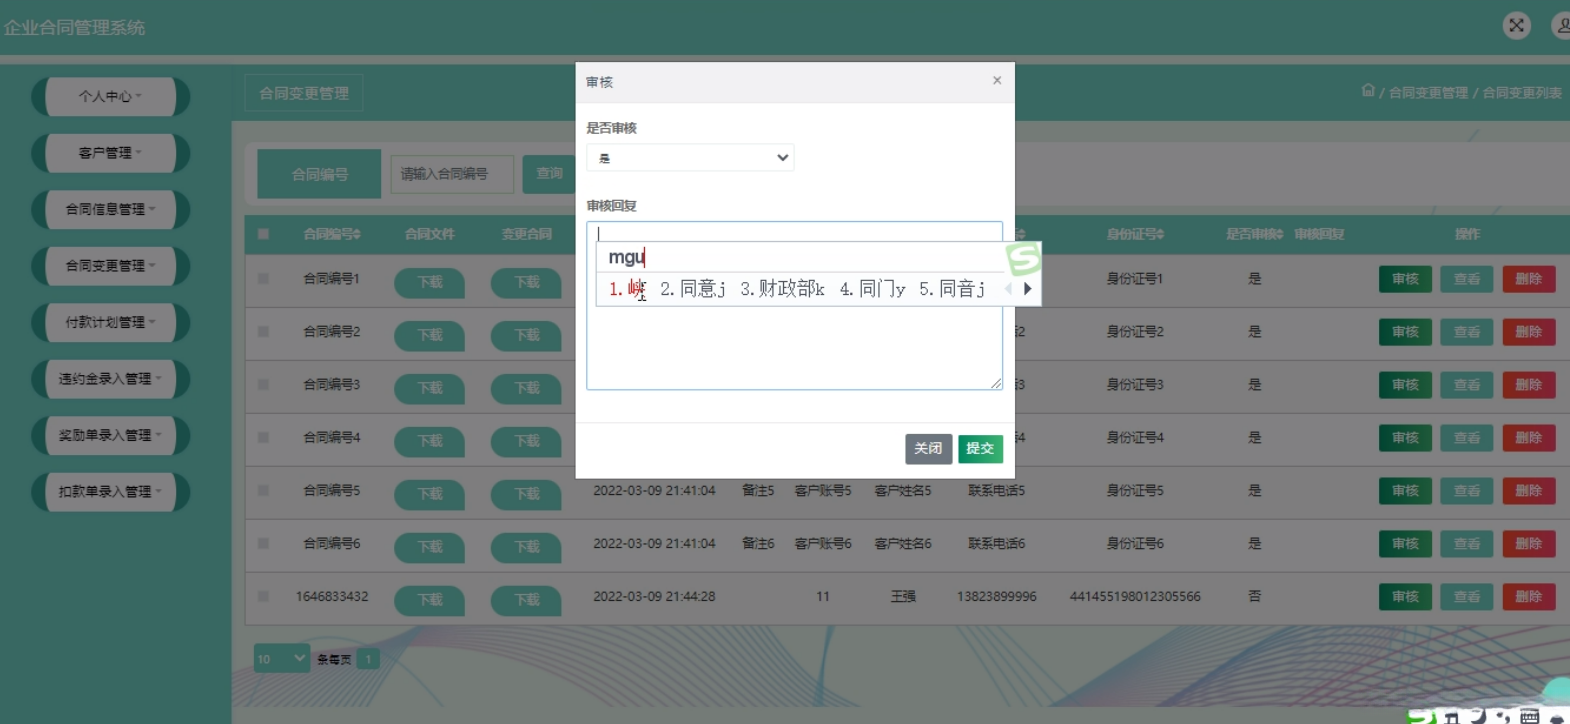
Task: Check the box for row 合同编号1
Action: 263,279
